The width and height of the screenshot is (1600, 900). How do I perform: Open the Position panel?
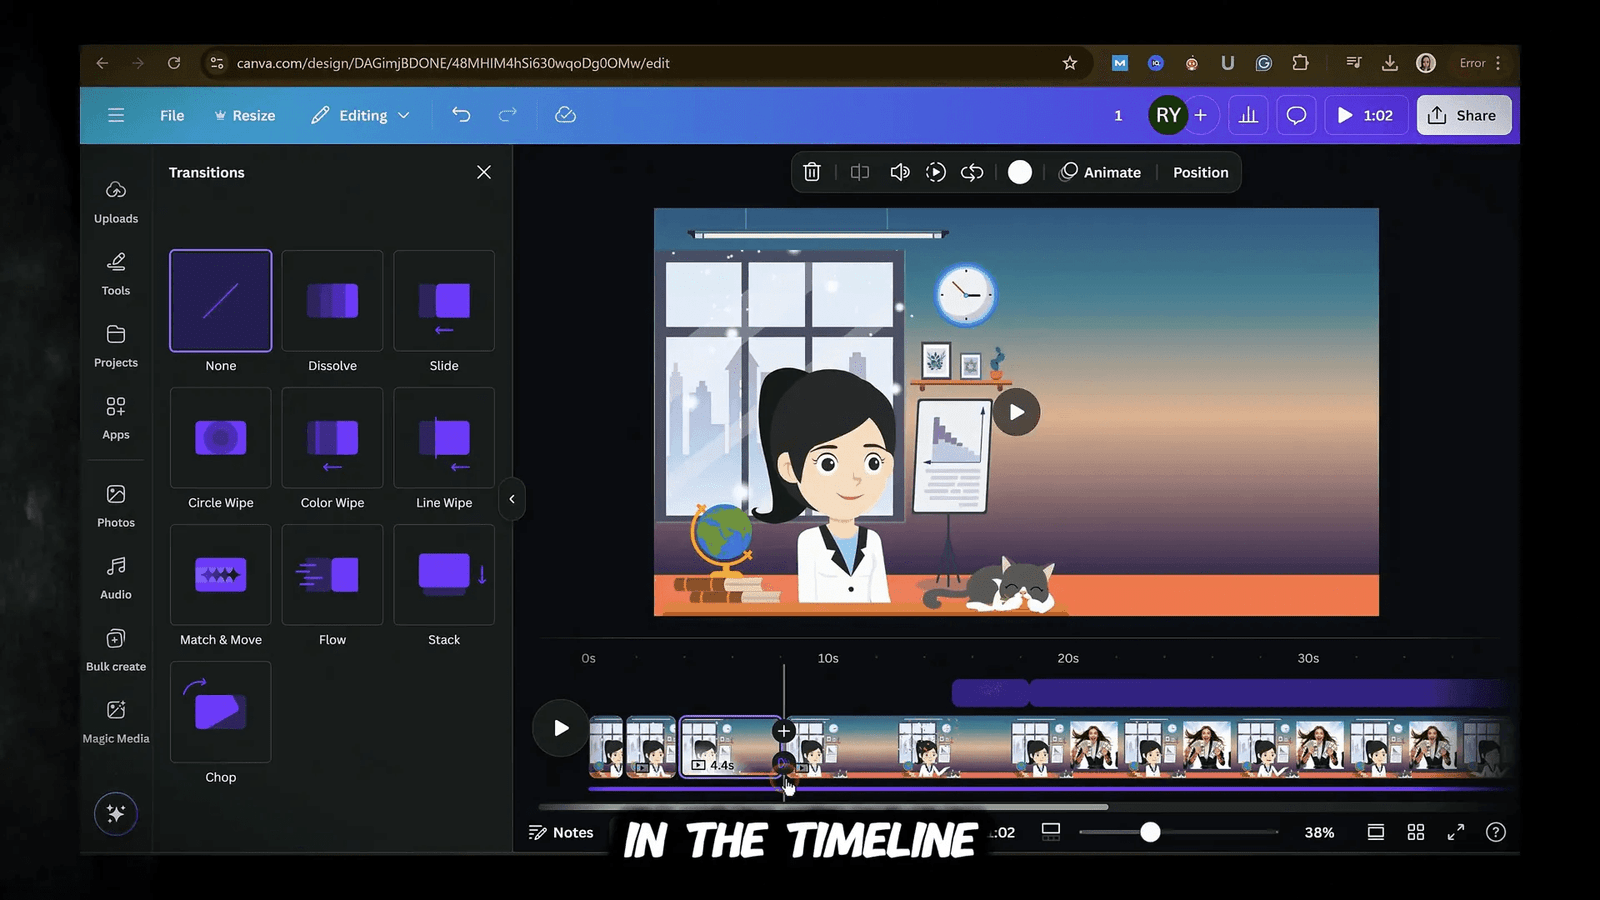coord(1200,172)
